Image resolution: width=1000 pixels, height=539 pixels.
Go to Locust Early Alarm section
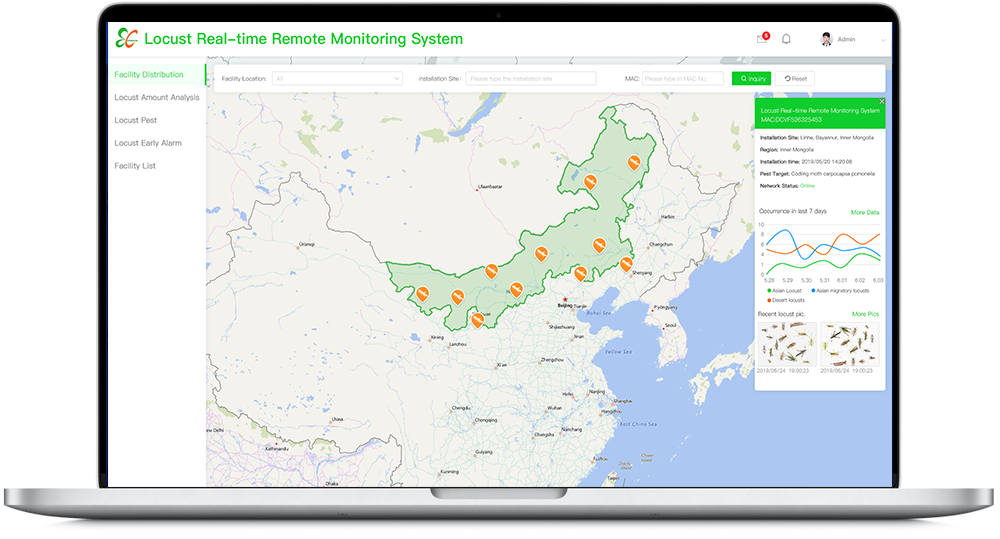(x=148, y=143)
